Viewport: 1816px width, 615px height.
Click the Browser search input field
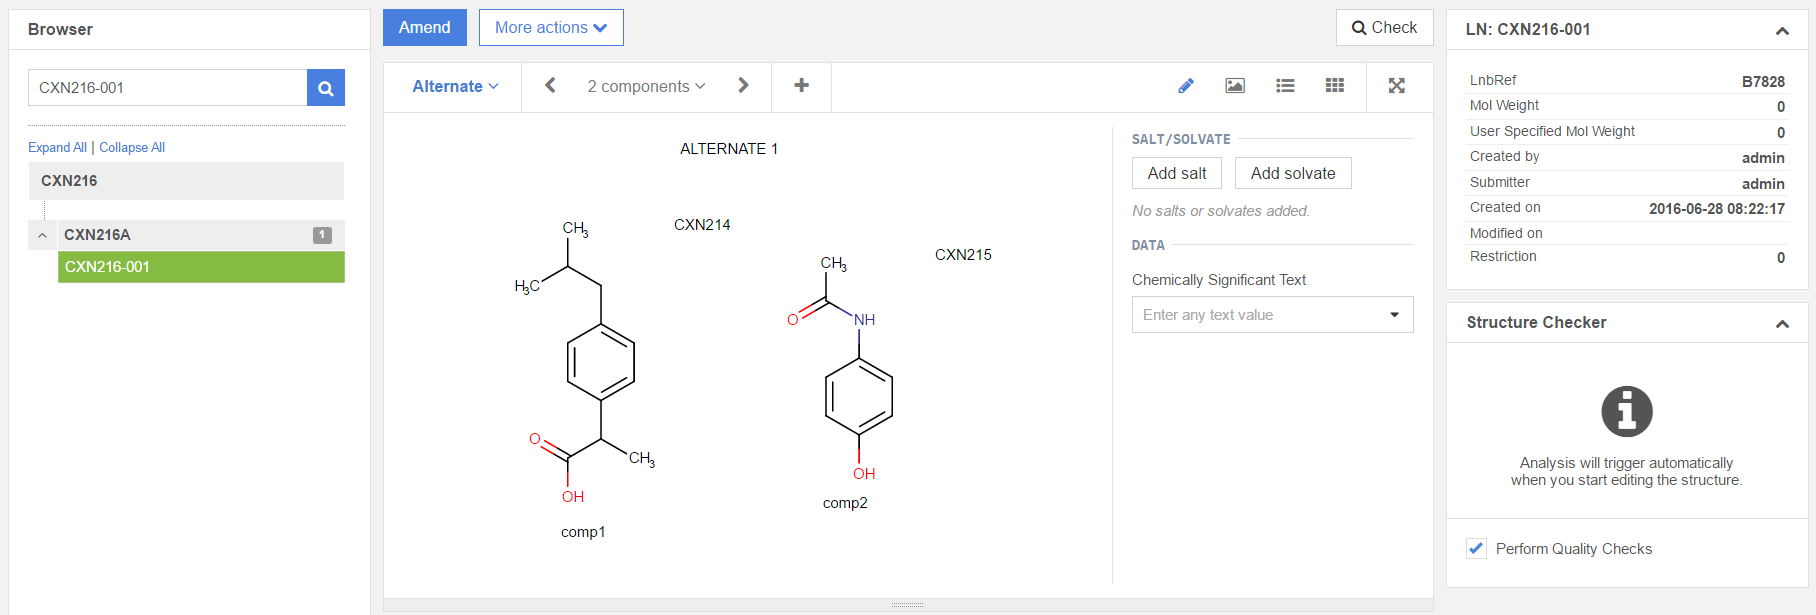(167, 88)
